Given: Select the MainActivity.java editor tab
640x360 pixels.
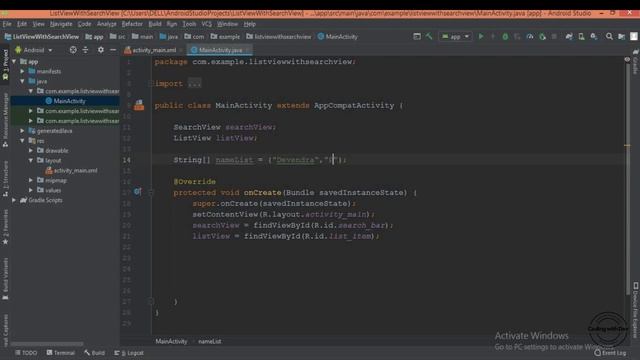Looking at the screenshot, I should click(x=220, y=50).
